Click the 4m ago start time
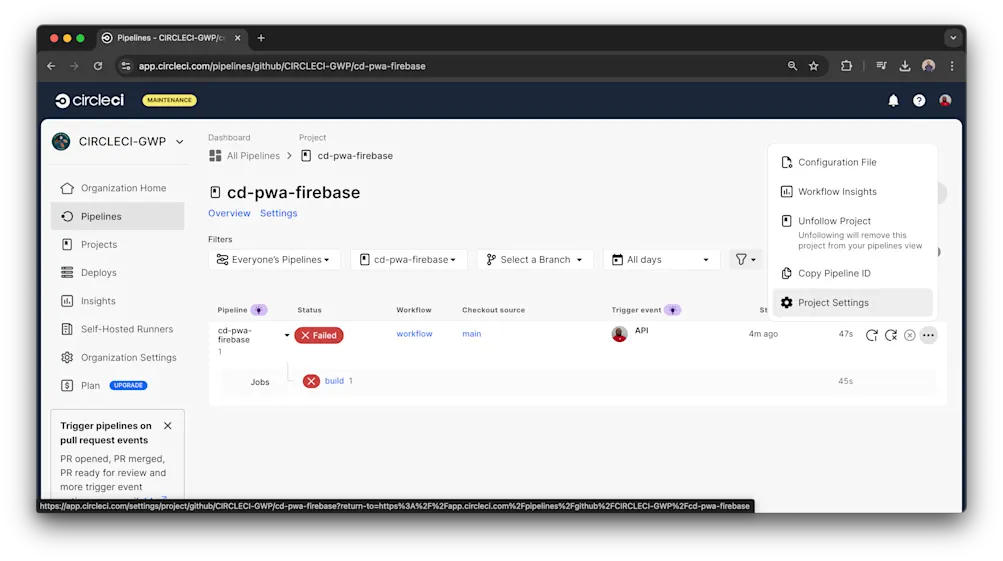 [763, 334]
